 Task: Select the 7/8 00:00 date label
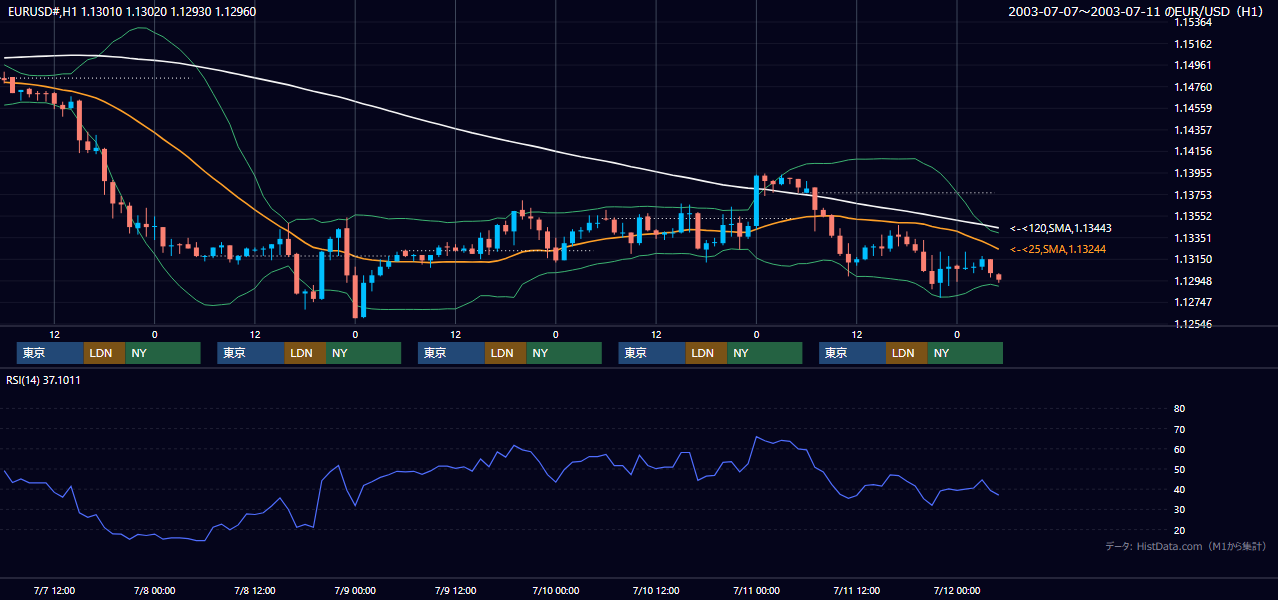(x=154, y=590)
